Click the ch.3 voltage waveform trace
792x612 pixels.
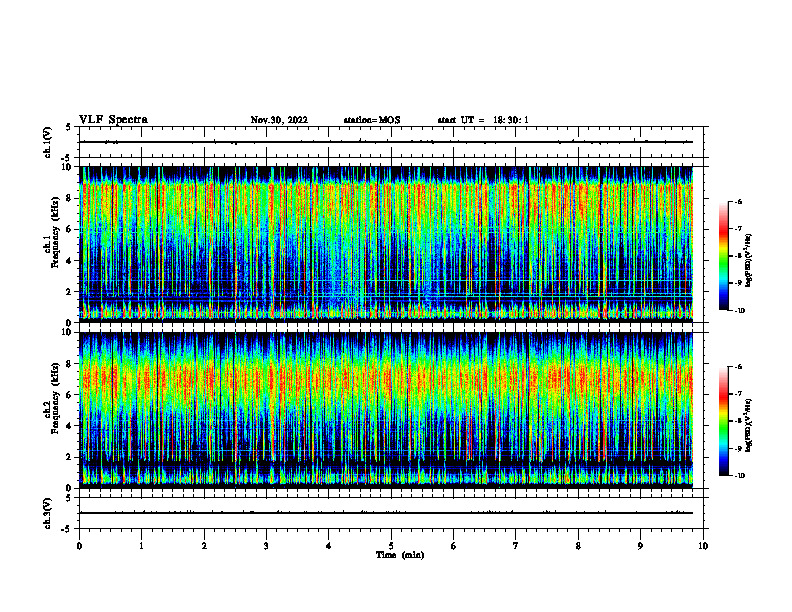pyautogui.click(x=386, y=513)
